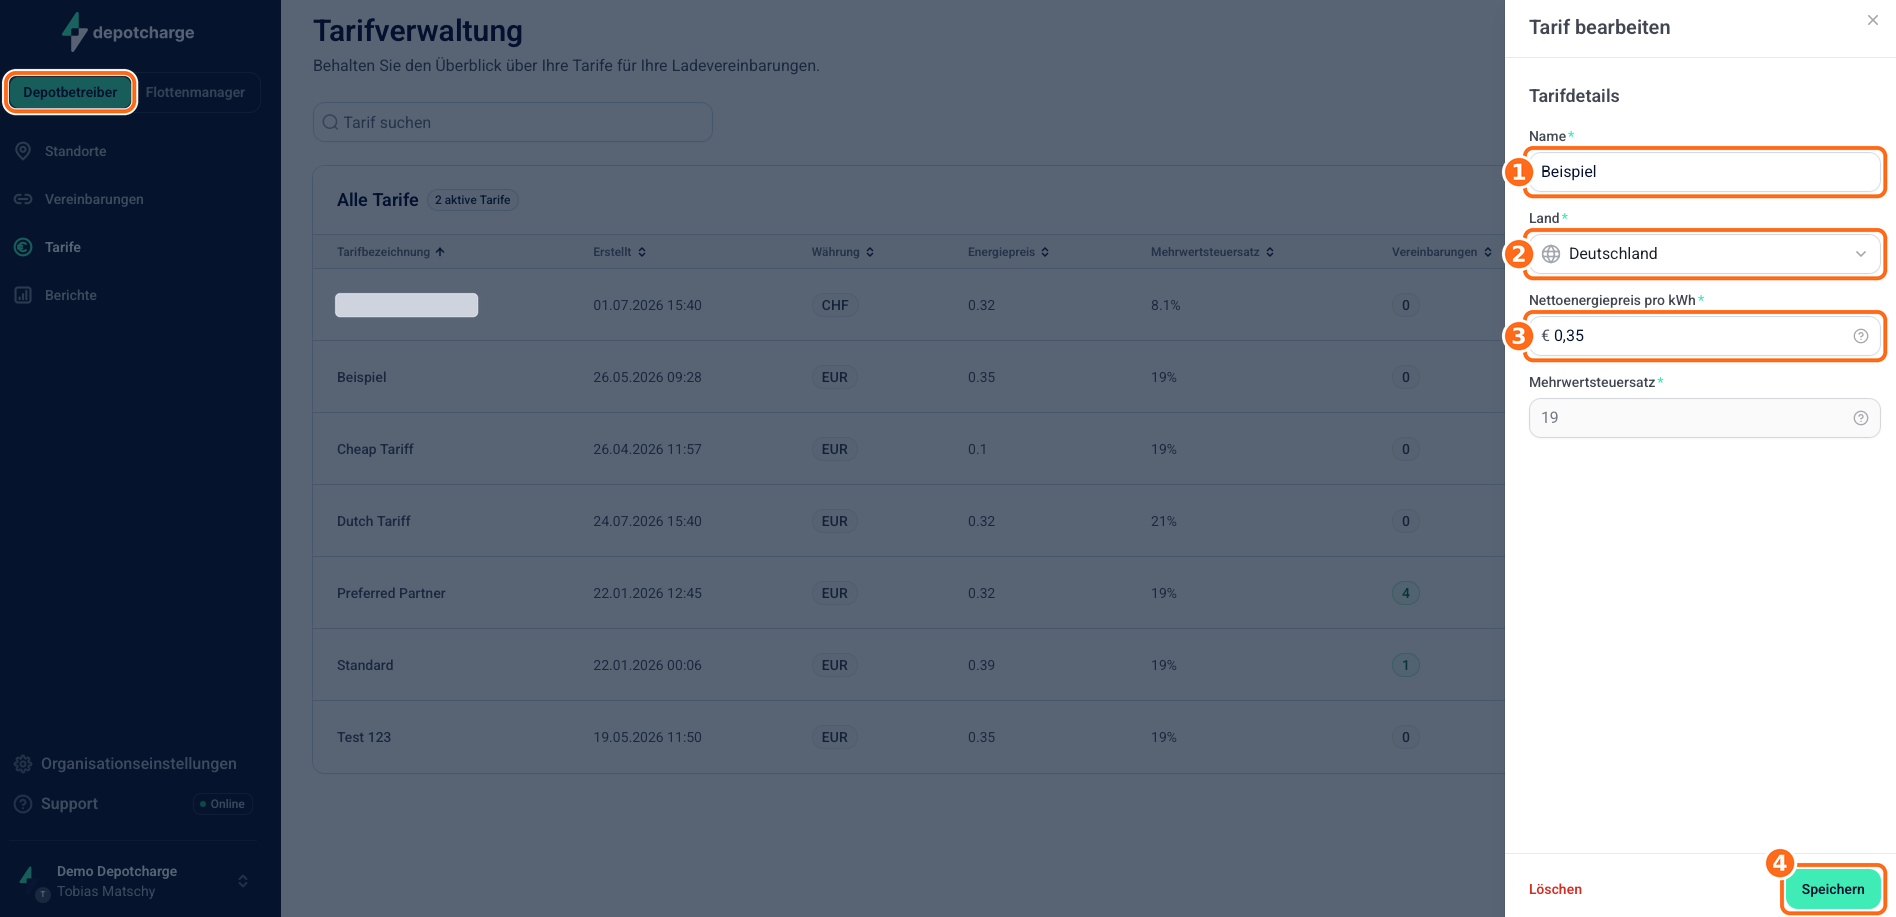Expand the Demo Depotcharge organisation switcher
This screenshot has height=917, width=1896.
pyautogui.click(x=243, y=881)
